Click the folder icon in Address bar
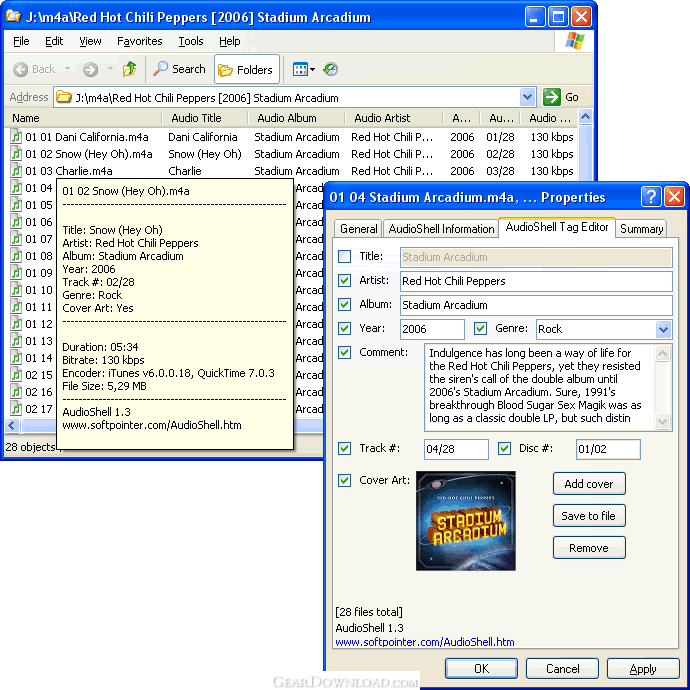This screenshot has height=690, width=690. coord(64,97)
